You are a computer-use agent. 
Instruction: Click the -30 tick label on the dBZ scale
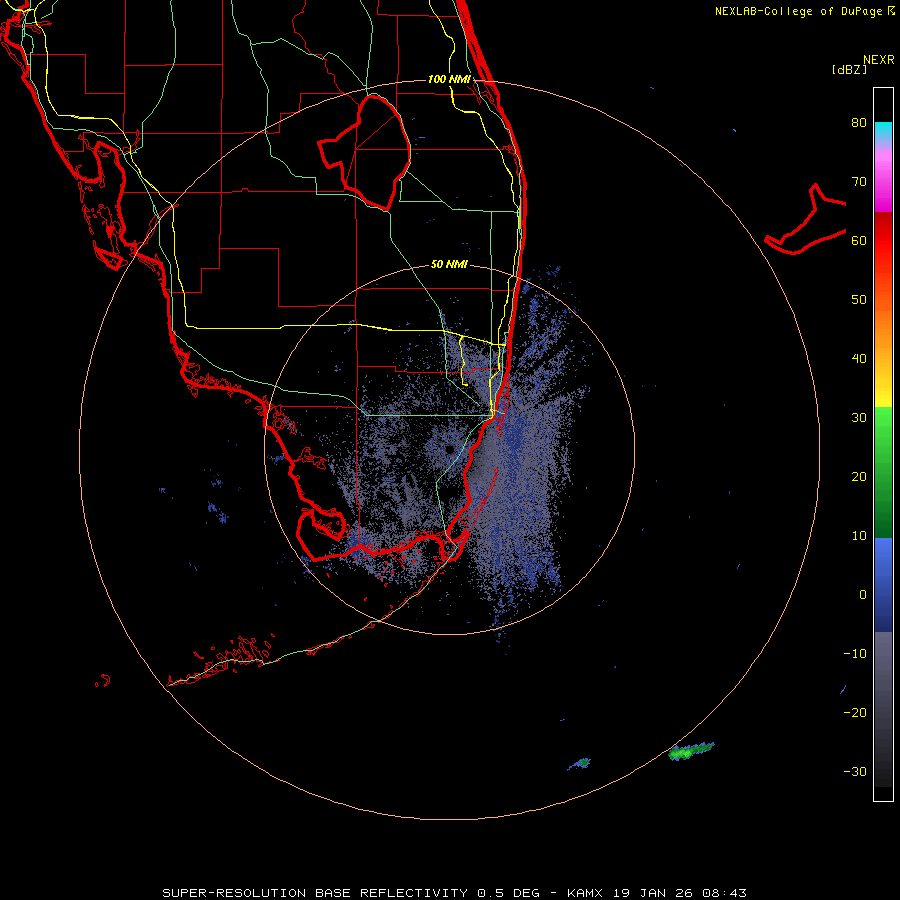coord(855,772)
